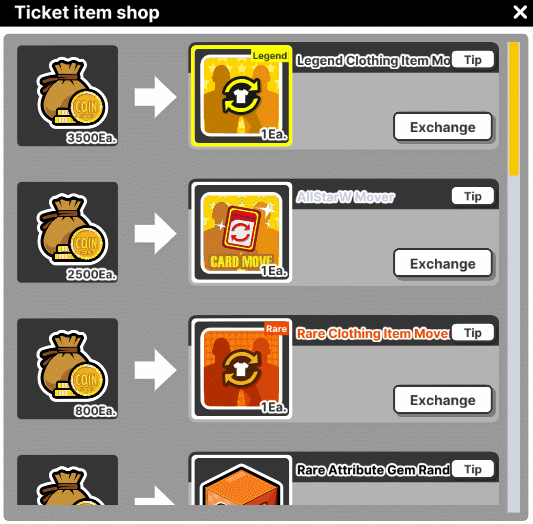Select the Legend Clothing Item Mover icon

241,95
